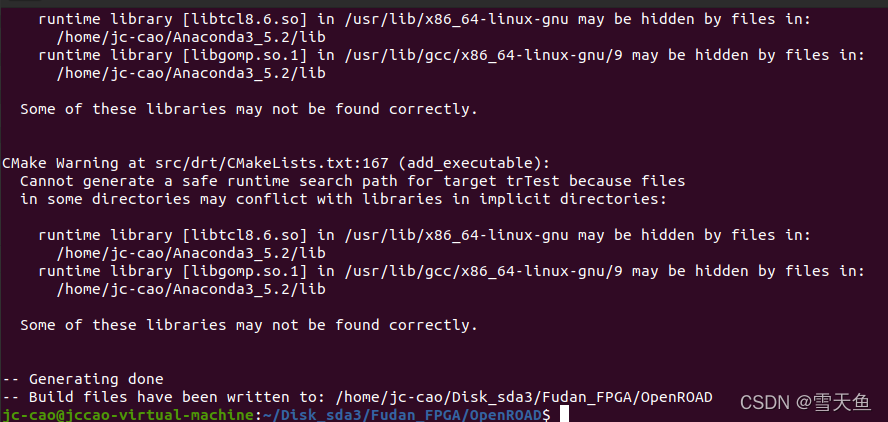The image size is (888, 422).
Task: Click the terminal cursor block after the prompt
Action: 564,415
